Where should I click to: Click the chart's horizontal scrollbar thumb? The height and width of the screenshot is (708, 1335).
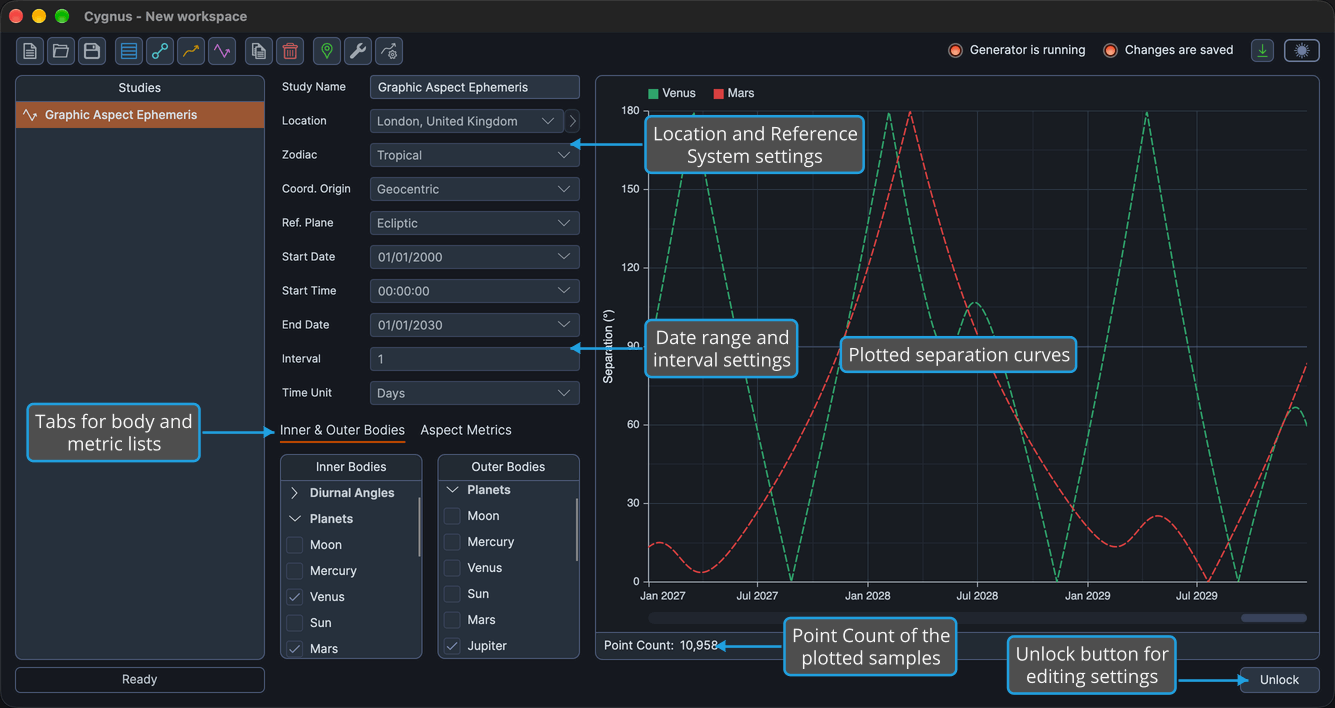[1274, 618]
